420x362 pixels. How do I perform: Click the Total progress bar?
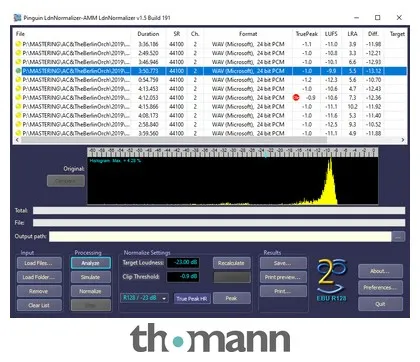pos(219,210)
